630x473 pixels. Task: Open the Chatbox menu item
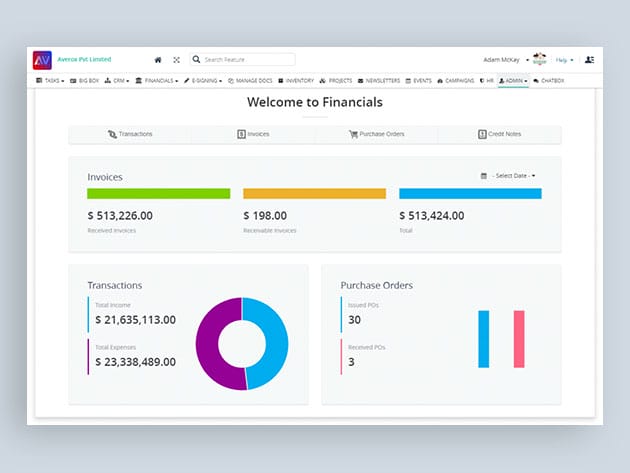(x=549, y=80)
